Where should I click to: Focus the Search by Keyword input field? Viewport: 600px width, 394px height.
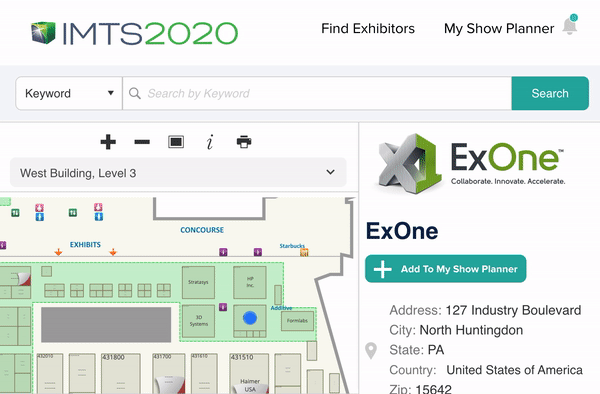pos(317,93)
